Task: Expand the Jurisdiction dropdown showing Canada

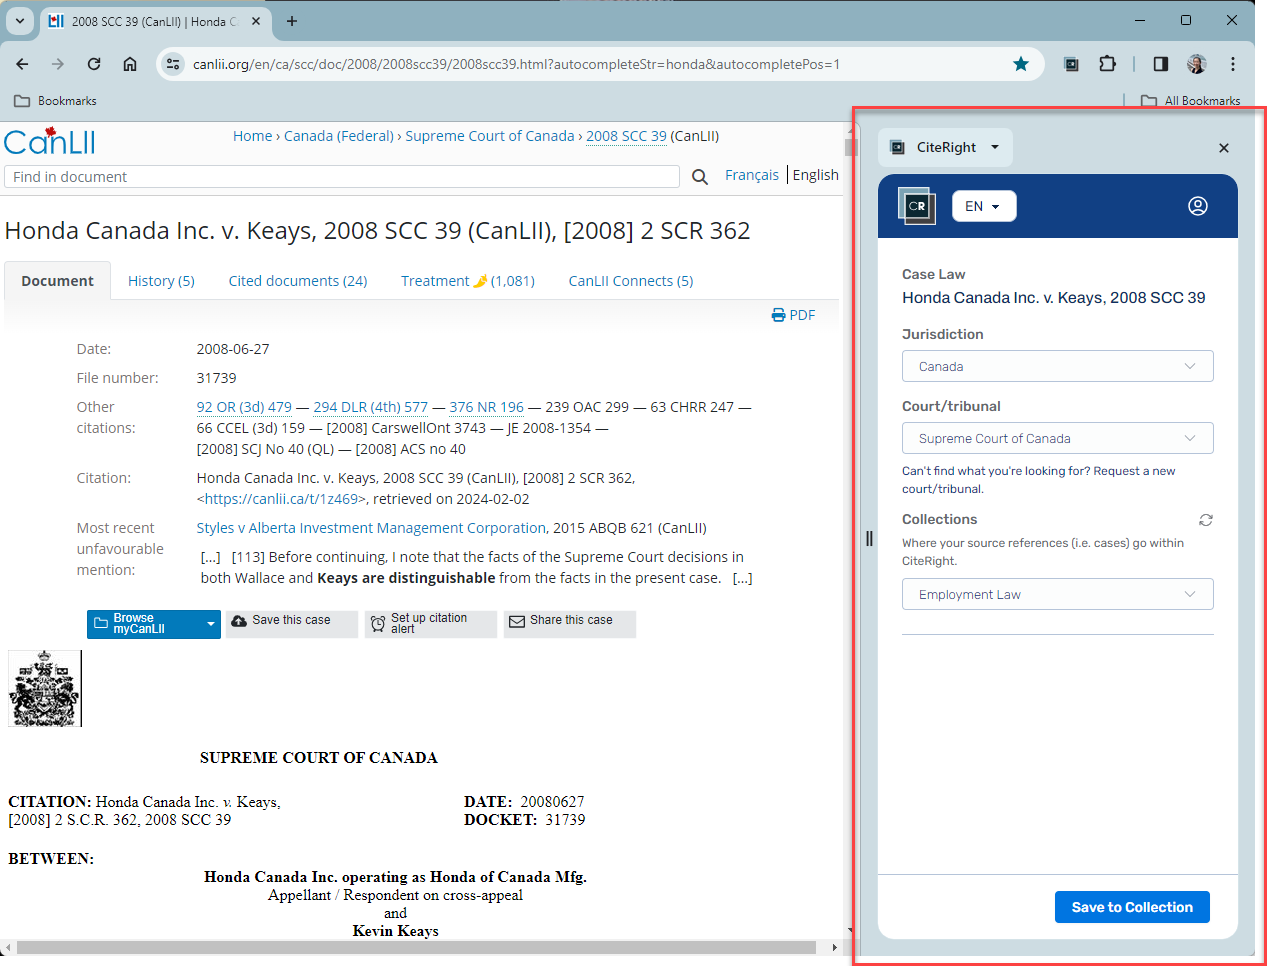Action: click(x=1058, y=366)
